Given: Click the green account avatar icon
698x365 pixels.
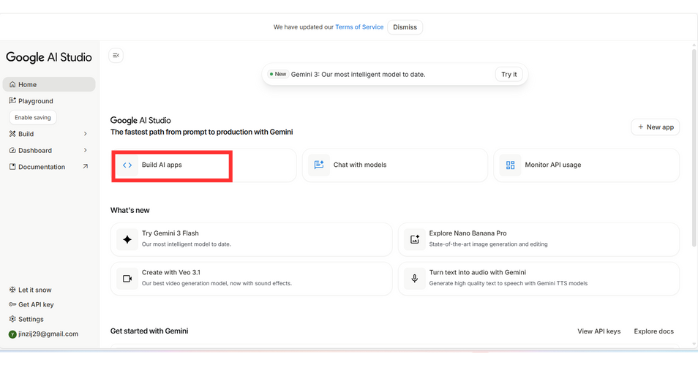Looking at the screenshot, I should pyautogui.click(x=12, y=334).
